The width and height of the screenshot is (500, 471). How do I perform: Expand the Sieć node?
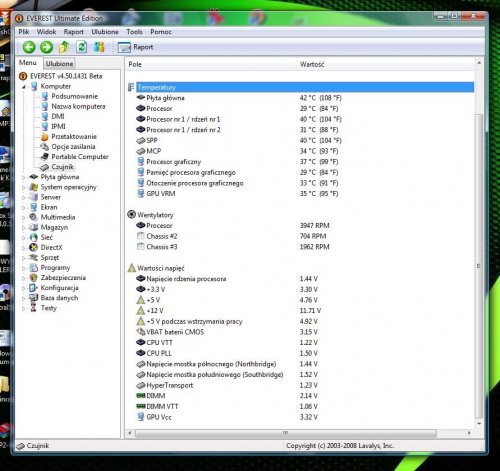[x=24, y=238]
